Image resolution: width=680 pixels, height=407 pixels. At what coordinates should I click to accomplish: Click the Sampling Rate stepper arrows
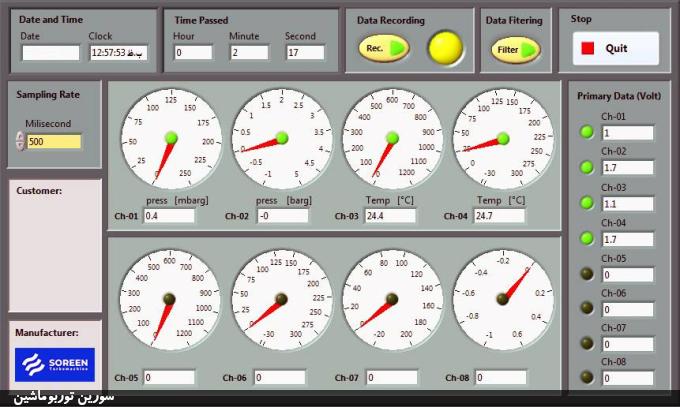click(21, 141)
